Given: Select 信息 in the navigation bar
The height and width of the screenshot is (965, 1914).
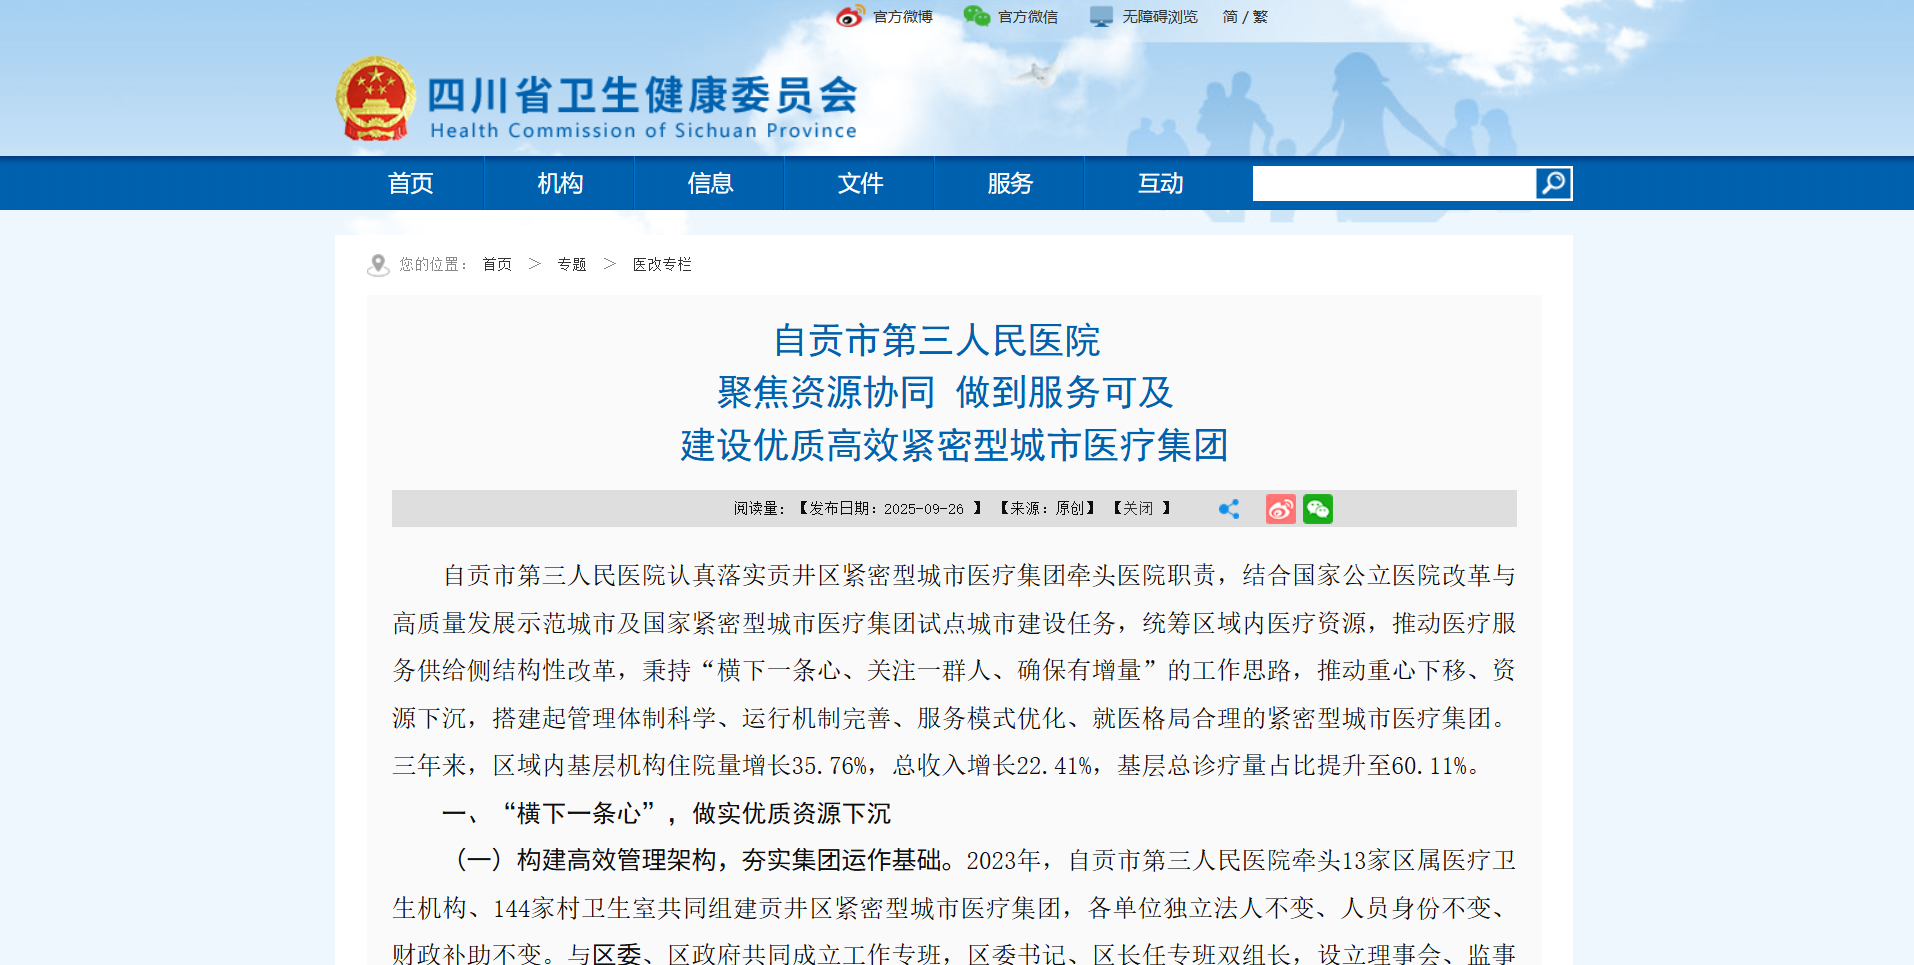Looking at the screenshot, I should (710, 183).
